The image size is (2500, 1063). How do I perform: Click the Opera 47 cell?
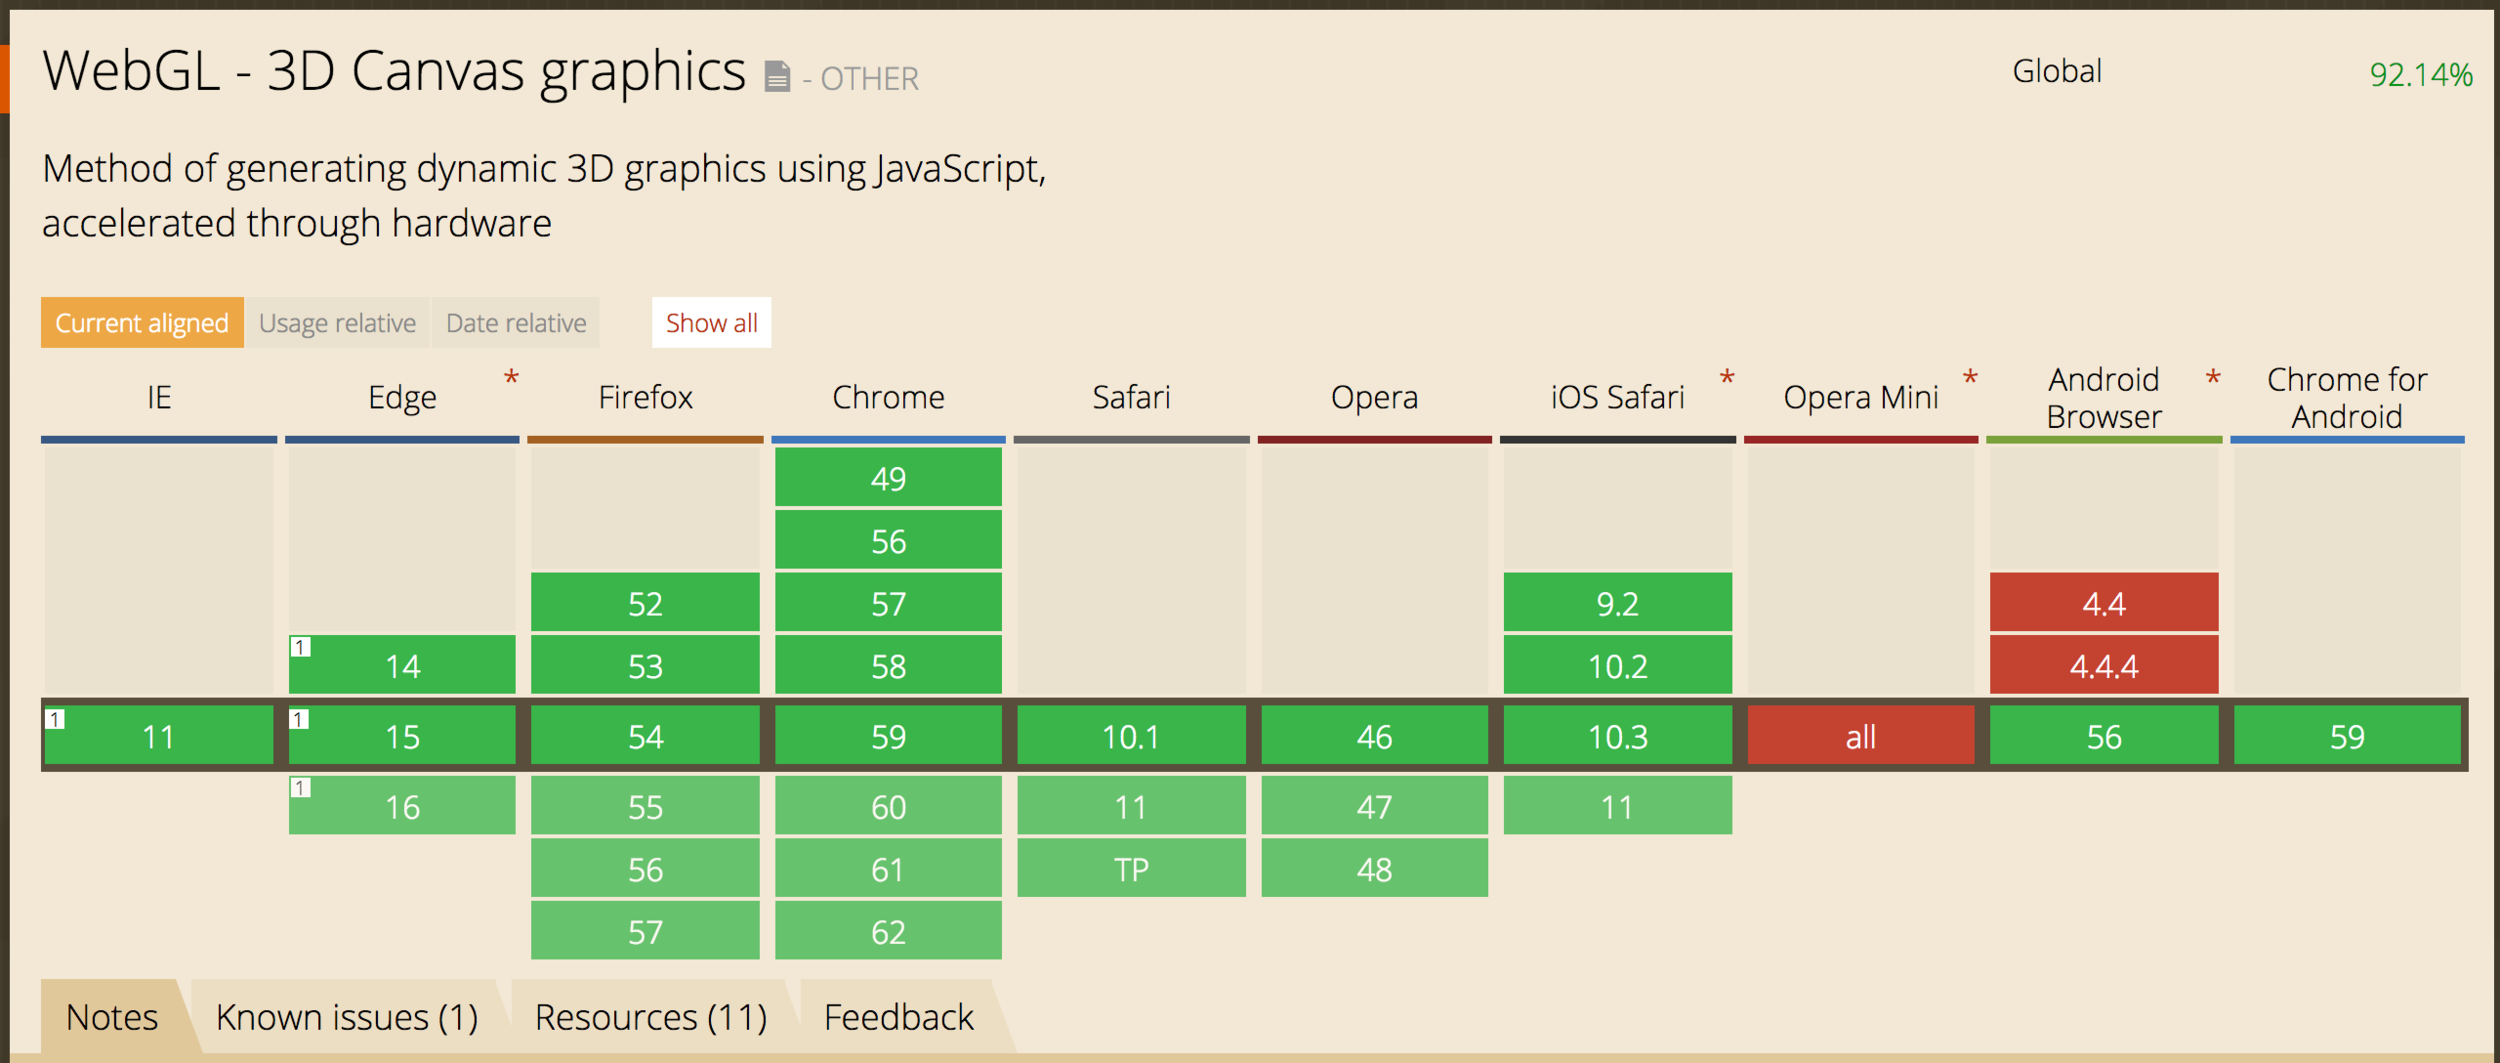[1374, 806]
